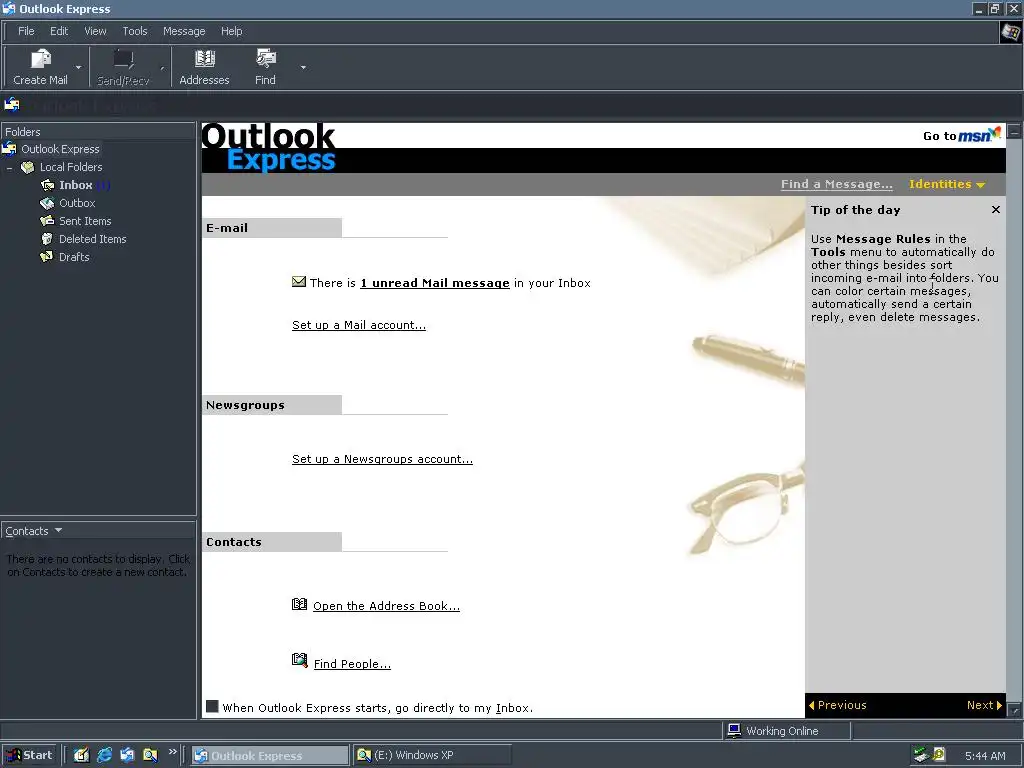Open the File menu

26,31
